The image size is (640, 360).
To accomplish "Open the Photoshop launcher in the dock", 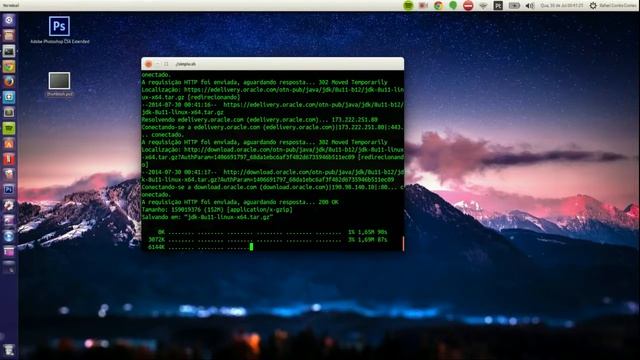I will pos(9,190).
